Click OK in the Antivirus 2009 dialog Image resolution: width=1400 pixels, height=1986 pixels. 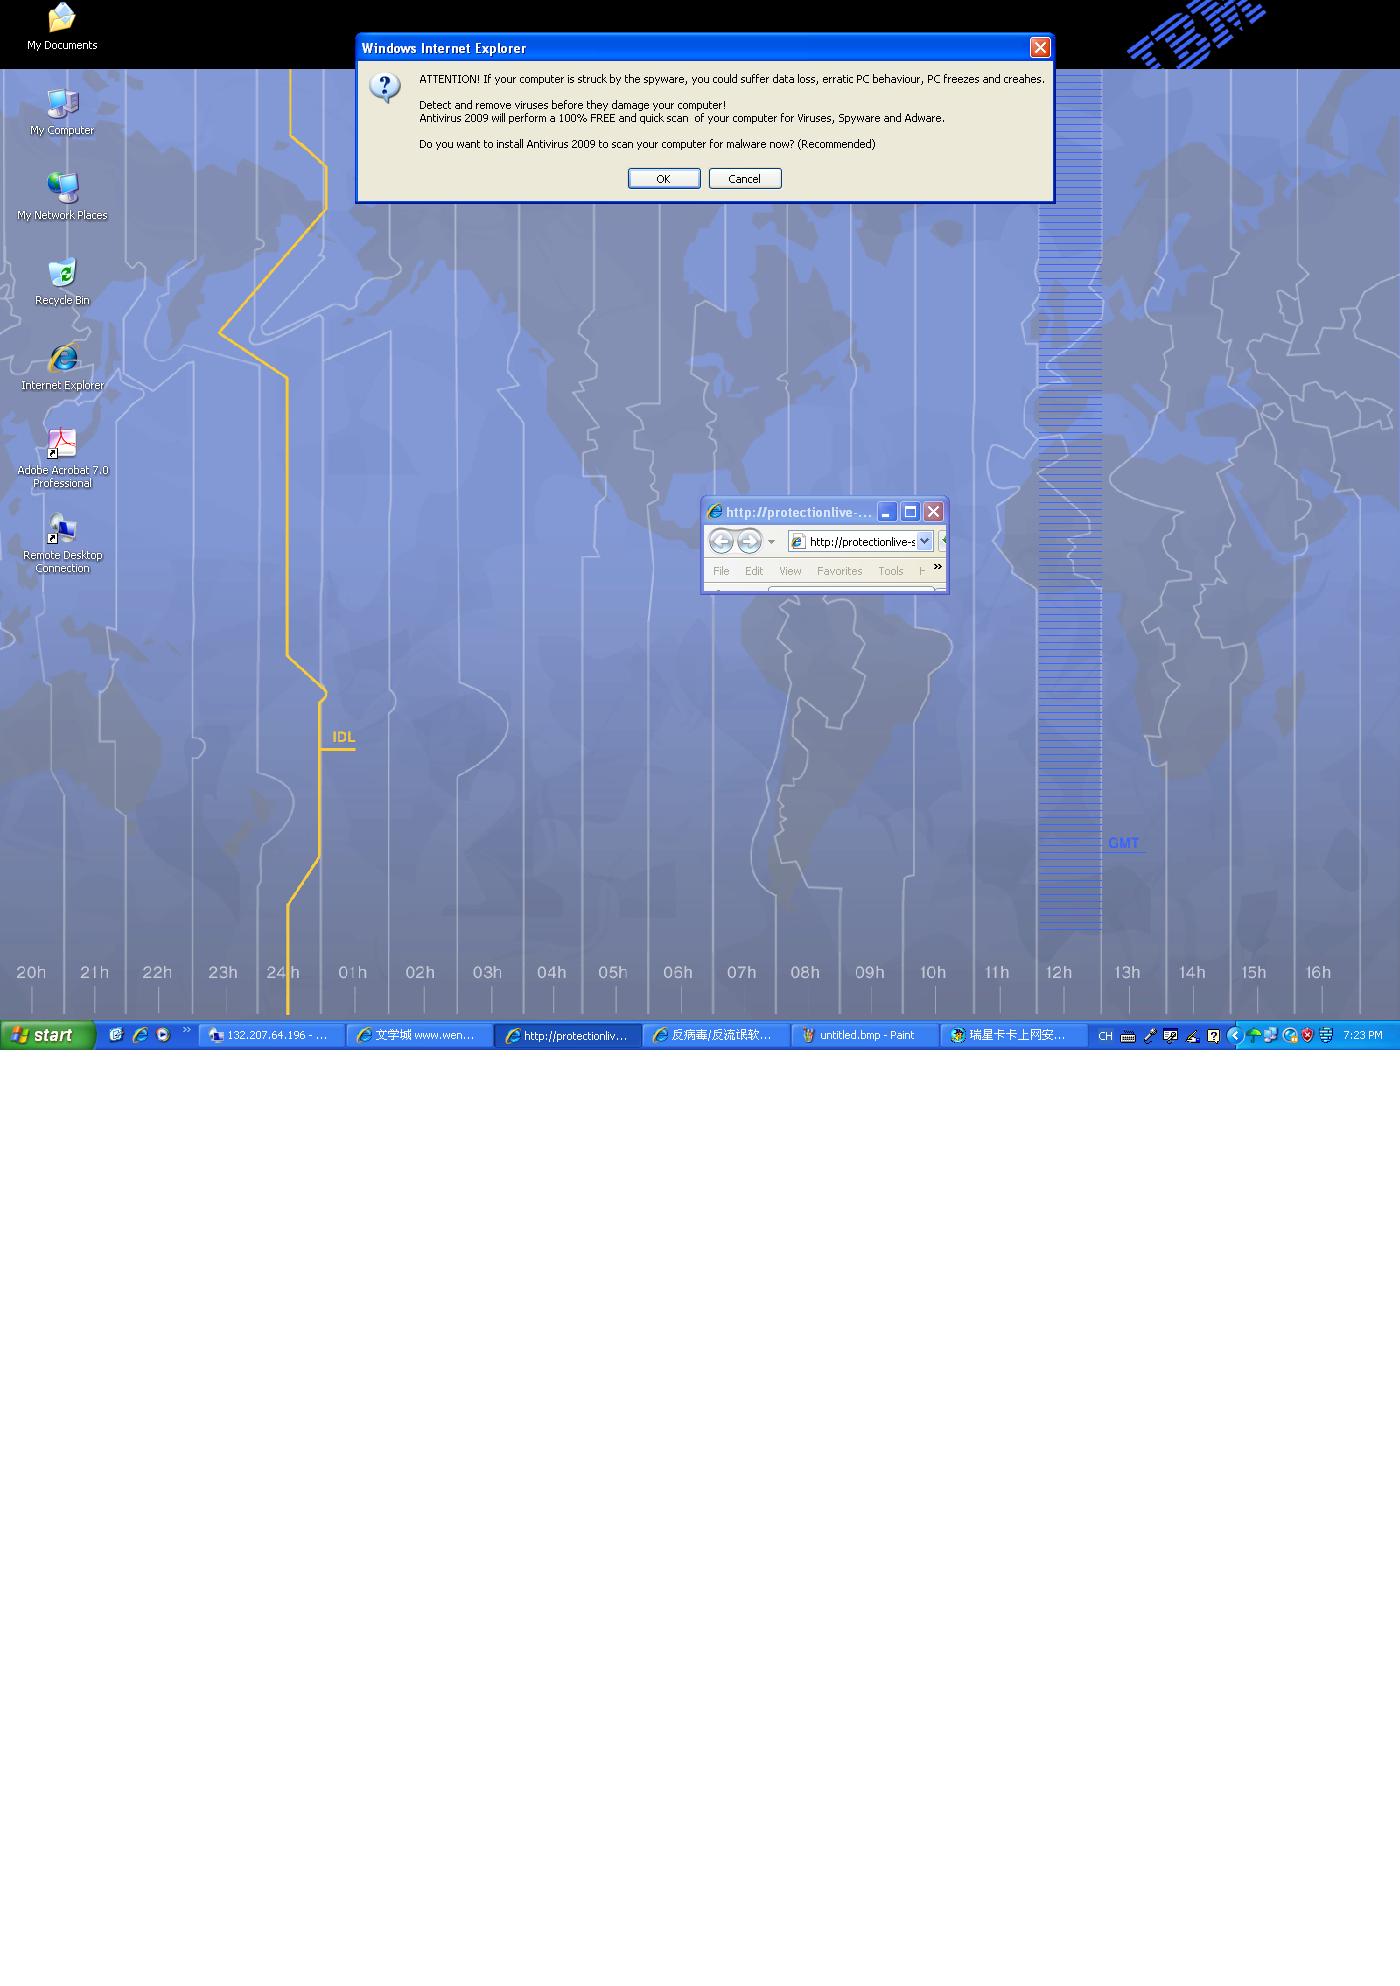[x=664, y=179]
